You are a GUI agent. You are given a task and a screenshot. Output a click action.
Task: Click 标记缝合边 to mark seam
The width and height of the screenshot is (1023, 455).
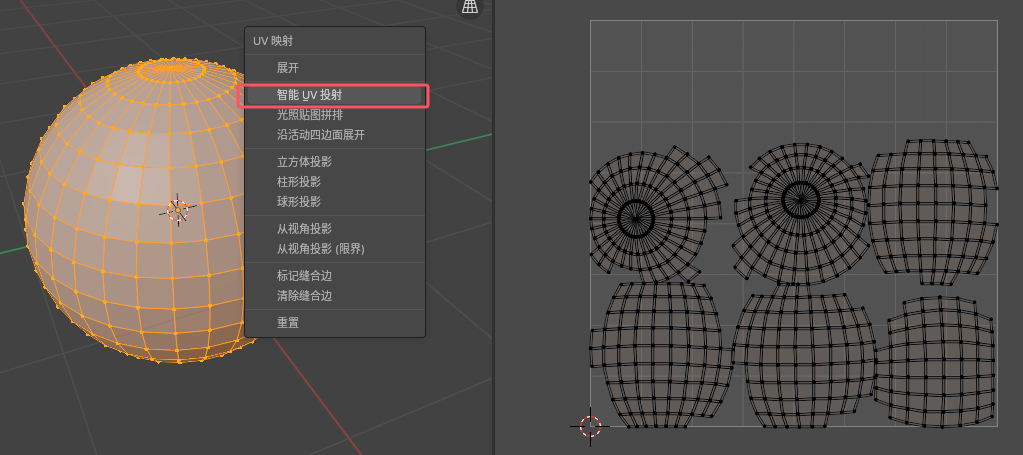coord(304,276)
